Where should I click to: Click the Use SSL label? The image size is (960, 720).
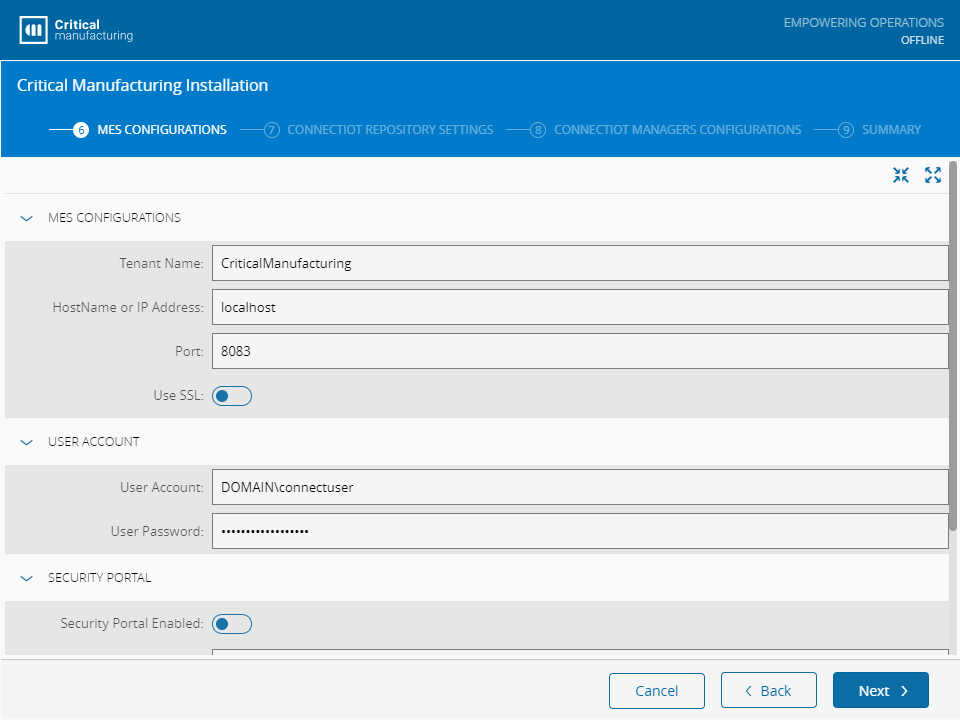tap(178, 396)
